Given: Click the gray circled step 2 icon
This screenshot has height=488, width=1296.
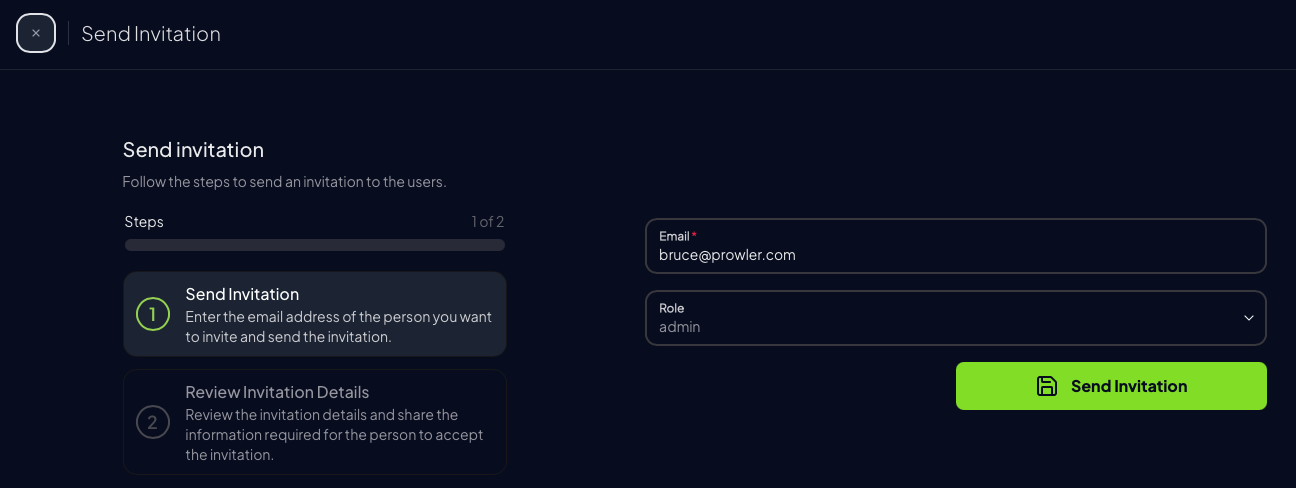Looking at the screenshot, I should 153,422.
